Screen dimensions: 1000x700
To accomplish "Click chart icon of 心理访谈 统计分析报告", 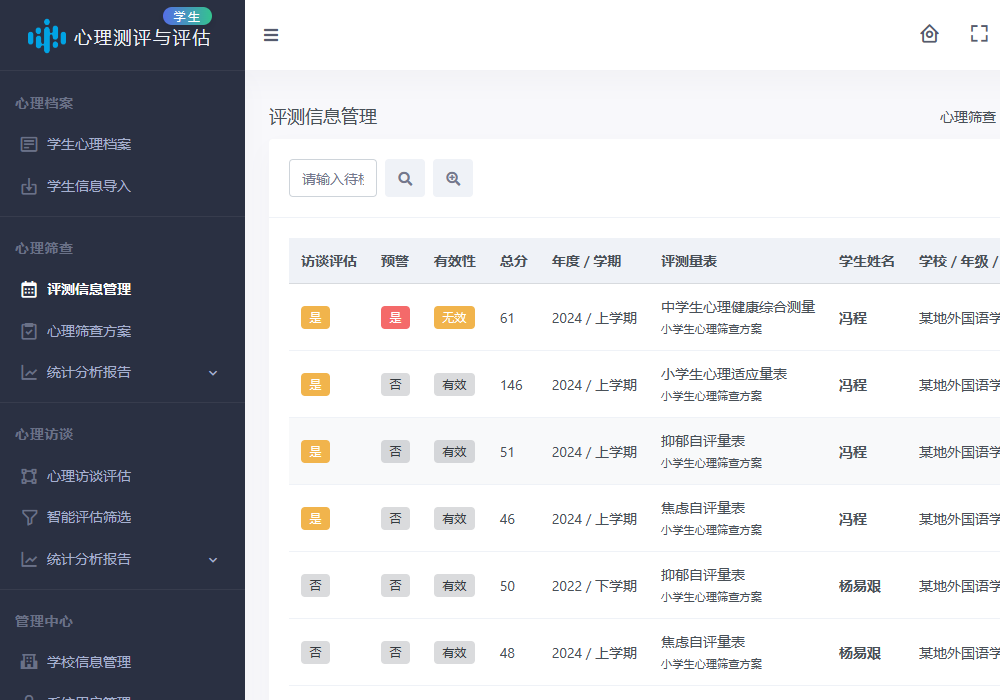I will (29, 560).
